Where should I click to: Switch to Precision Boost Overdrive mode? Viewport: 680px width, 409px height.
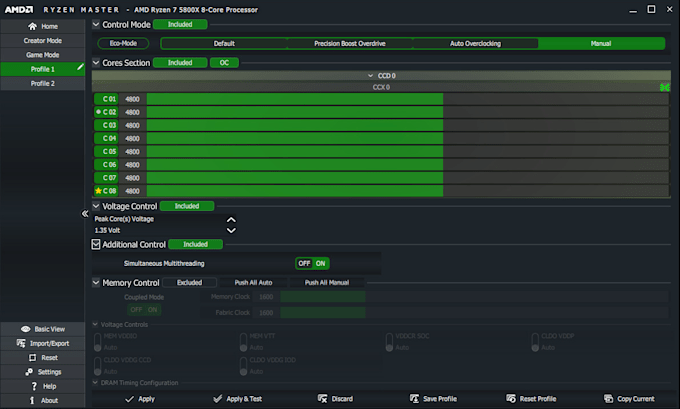click(350, 44)
